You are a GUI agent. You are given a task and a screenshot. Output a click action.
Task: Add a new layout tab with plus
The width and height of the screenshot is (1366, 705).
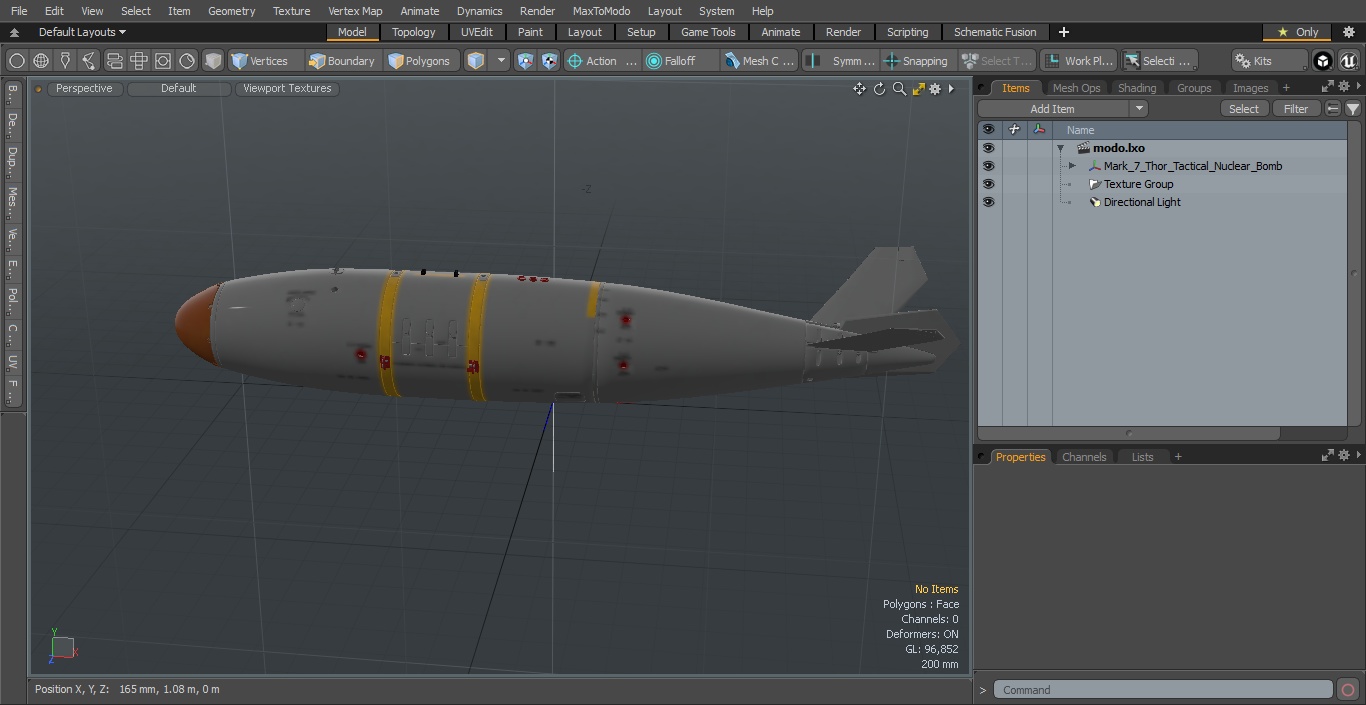pyautogui.click(x=1063, y=32)
